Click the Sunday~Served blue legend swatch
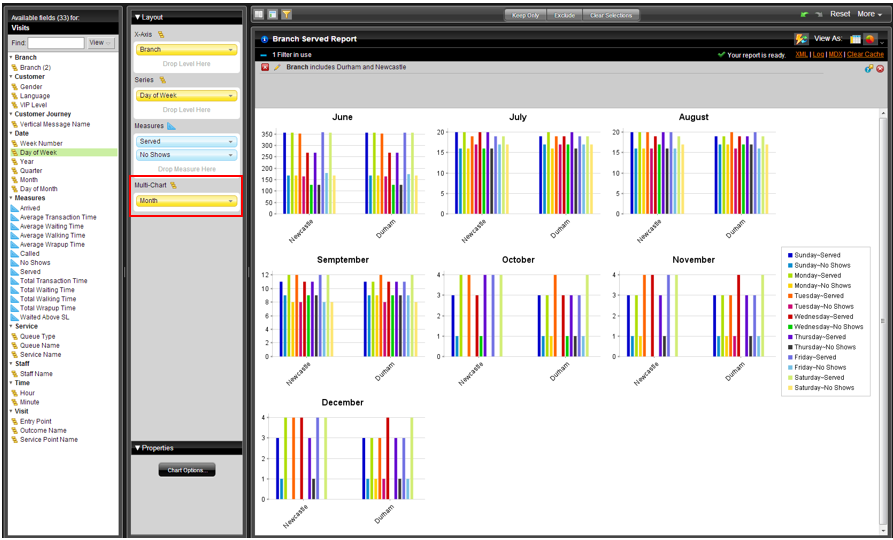This screenshot has height=540, width=893. (x=790, y=255)
